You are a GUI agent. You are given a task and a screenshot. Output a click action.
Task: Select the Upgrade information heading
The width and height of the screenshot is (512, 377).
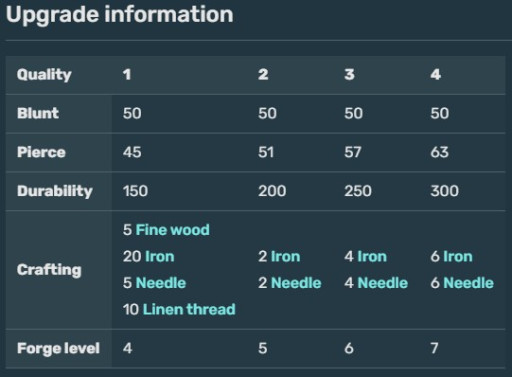pyautogui.click(x=119, y=15)
